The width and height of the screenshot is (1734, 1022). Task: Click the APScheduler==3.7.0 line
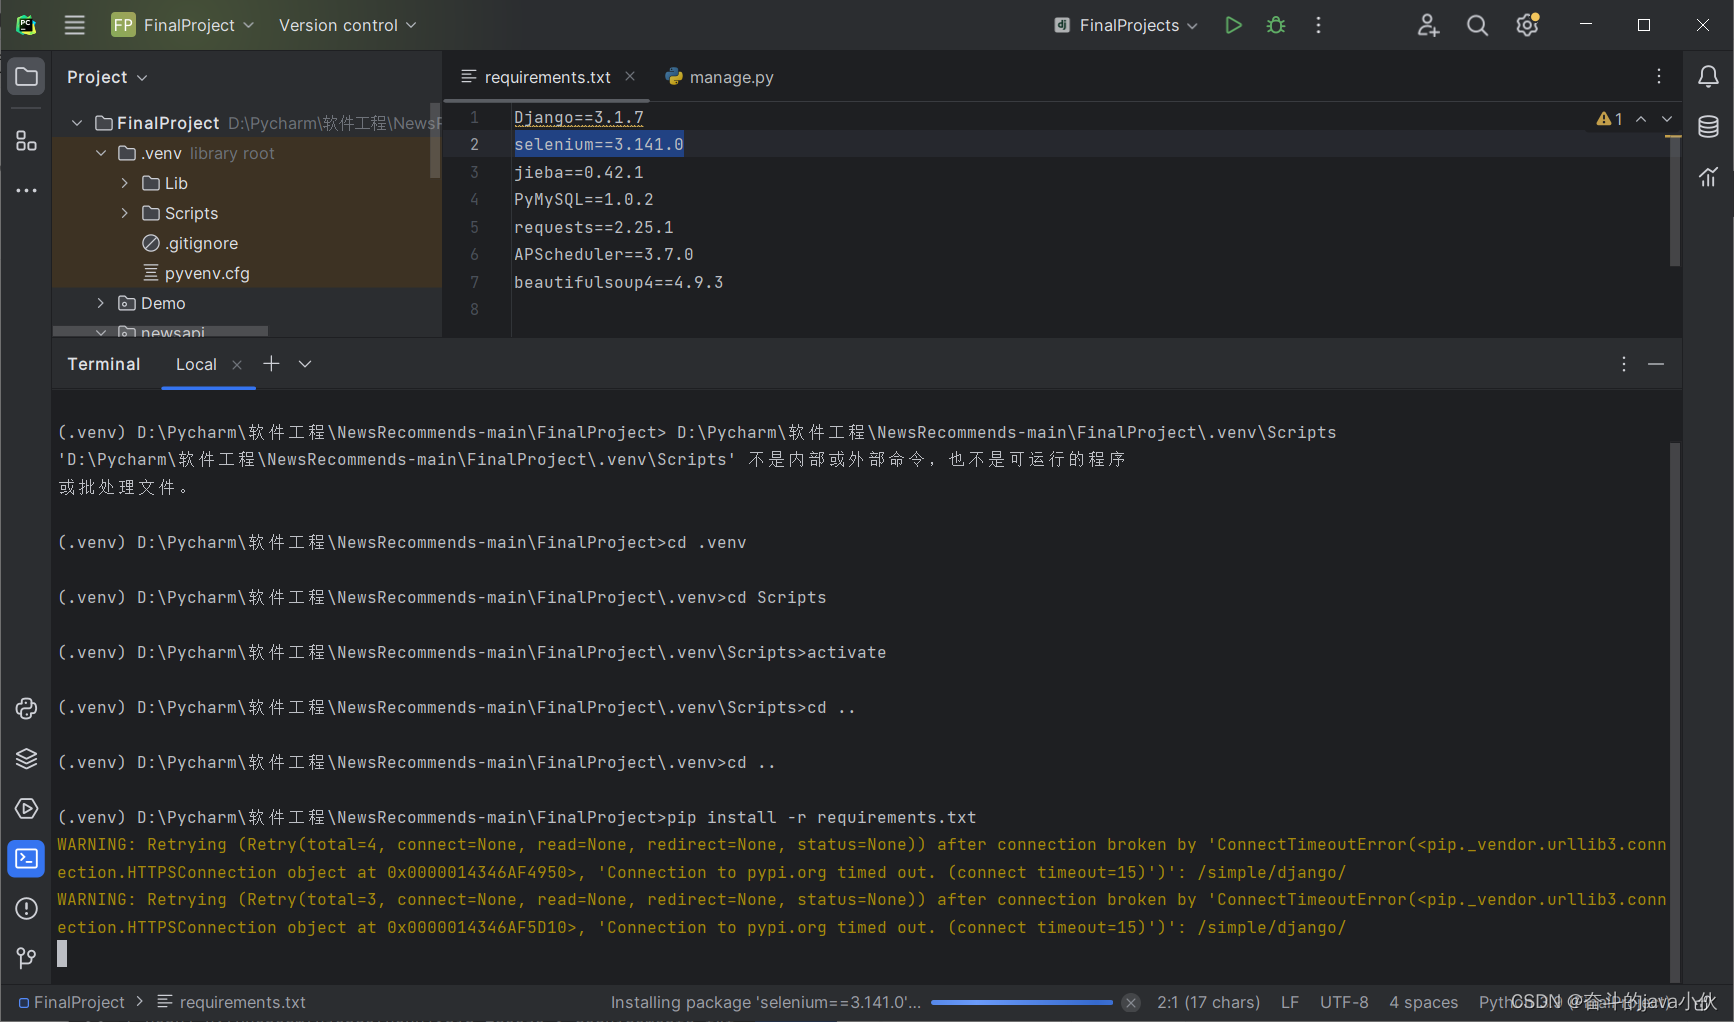[x=604, y=254]
